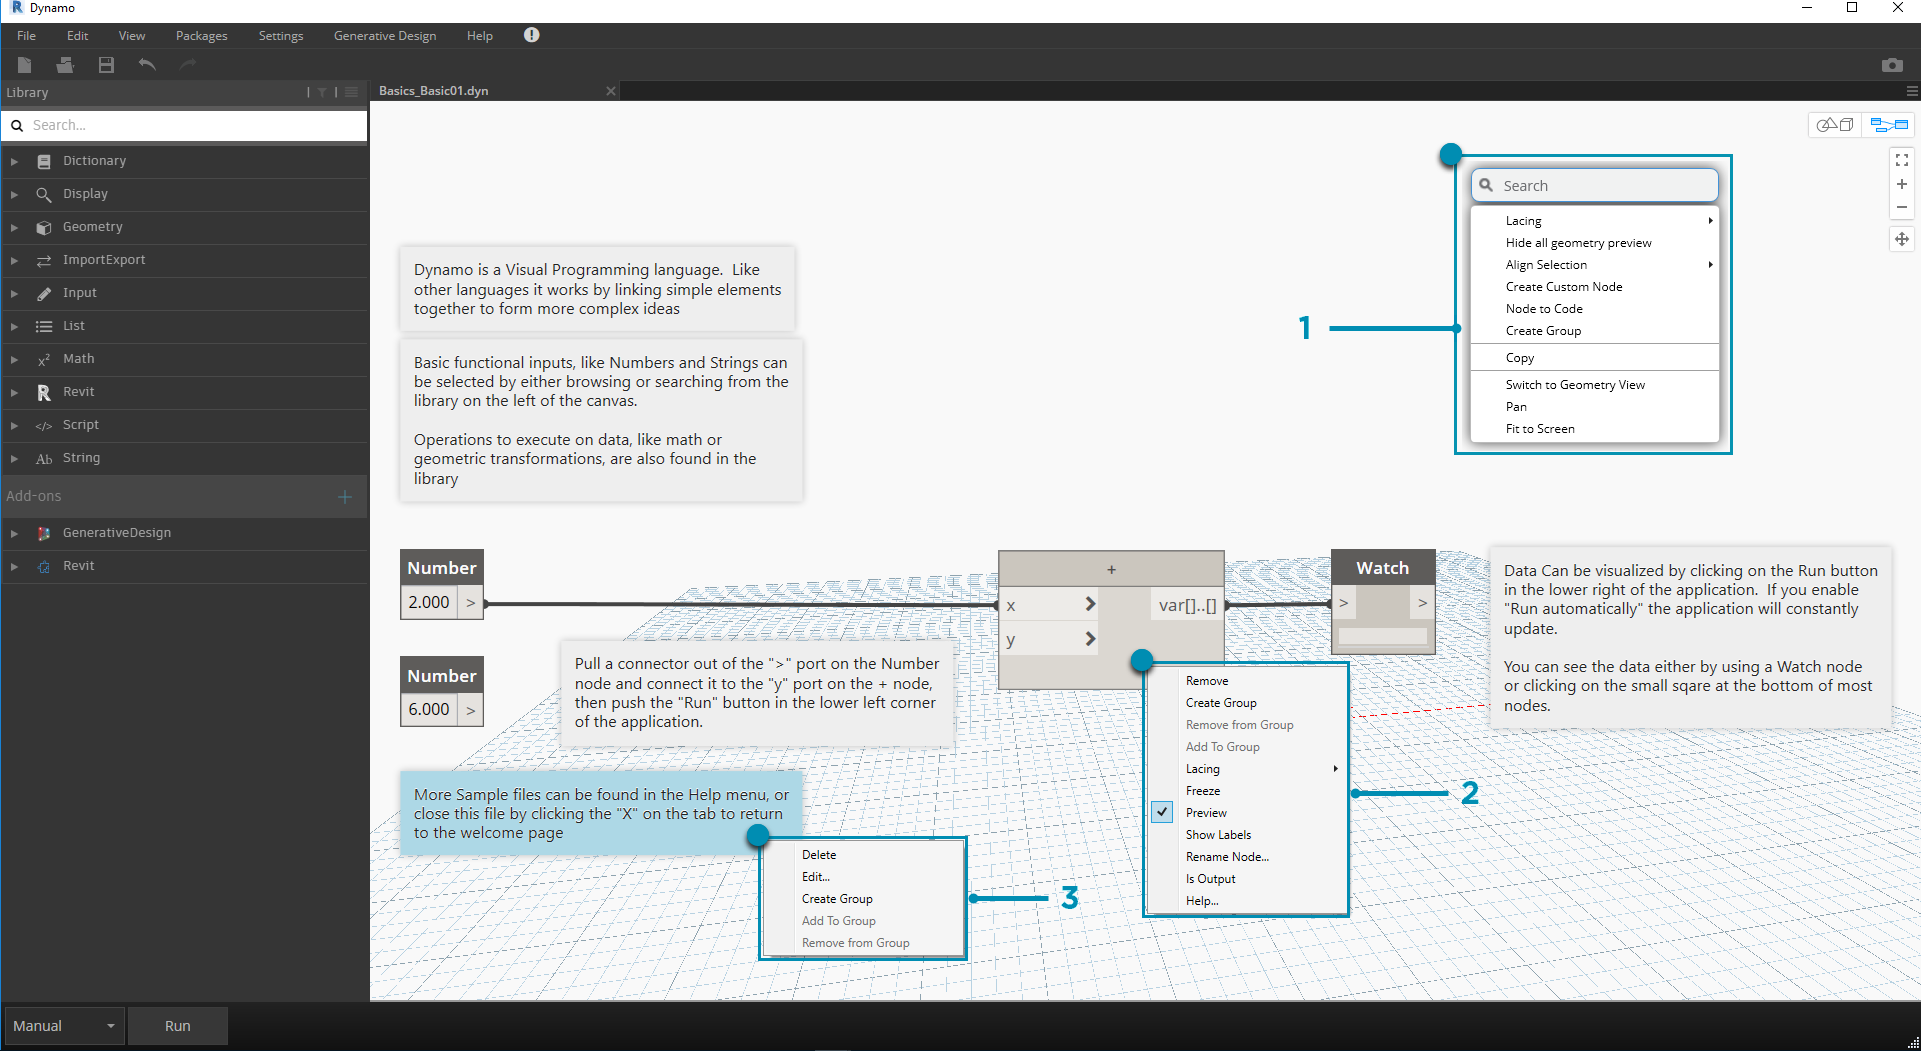This screenshot has height=1051, width=1921.
Task: Expand the GenerativeDesign add-on category
Action: coord(14,534)
